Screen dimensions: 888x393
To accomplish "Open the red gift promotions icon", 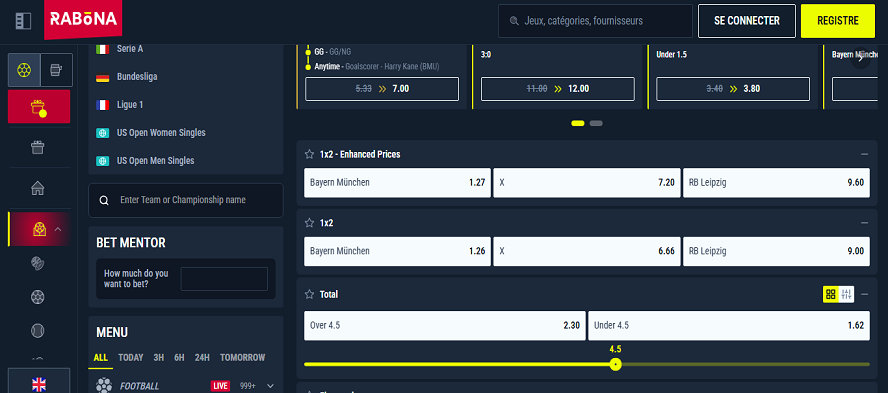I will [x=39, y=106].
